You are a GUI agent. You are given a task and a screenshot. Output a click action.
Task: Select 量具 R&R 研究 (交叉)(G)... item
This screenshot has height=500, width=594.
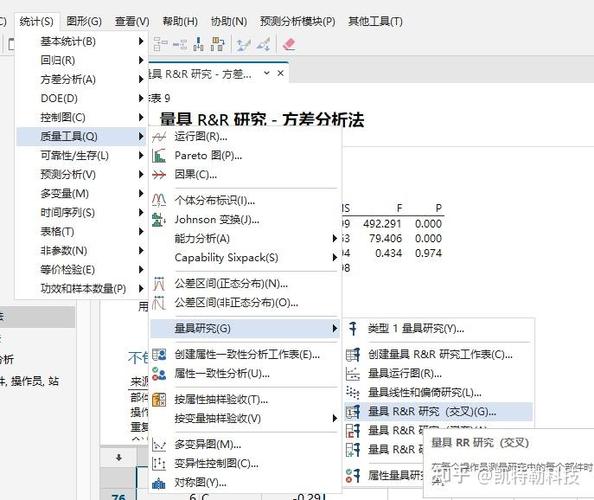click(x=439, y=412)
